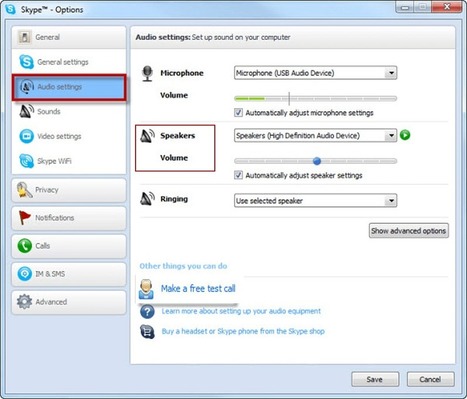Click the green Calls phone icon
Image resolution: width=467 pixels, height=399 pixels.
coord(24,246)
